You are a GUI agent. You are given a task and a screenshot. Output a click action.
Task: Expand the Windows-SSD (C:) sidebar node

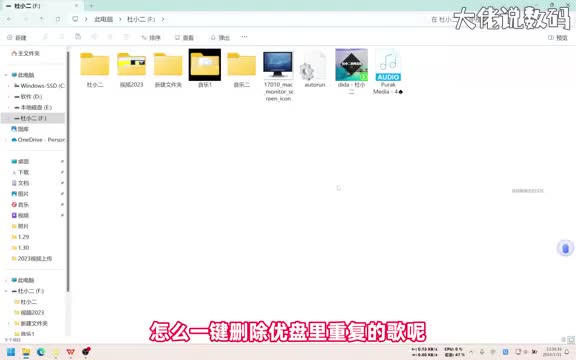pyautogui.click(x=9, y=86)
